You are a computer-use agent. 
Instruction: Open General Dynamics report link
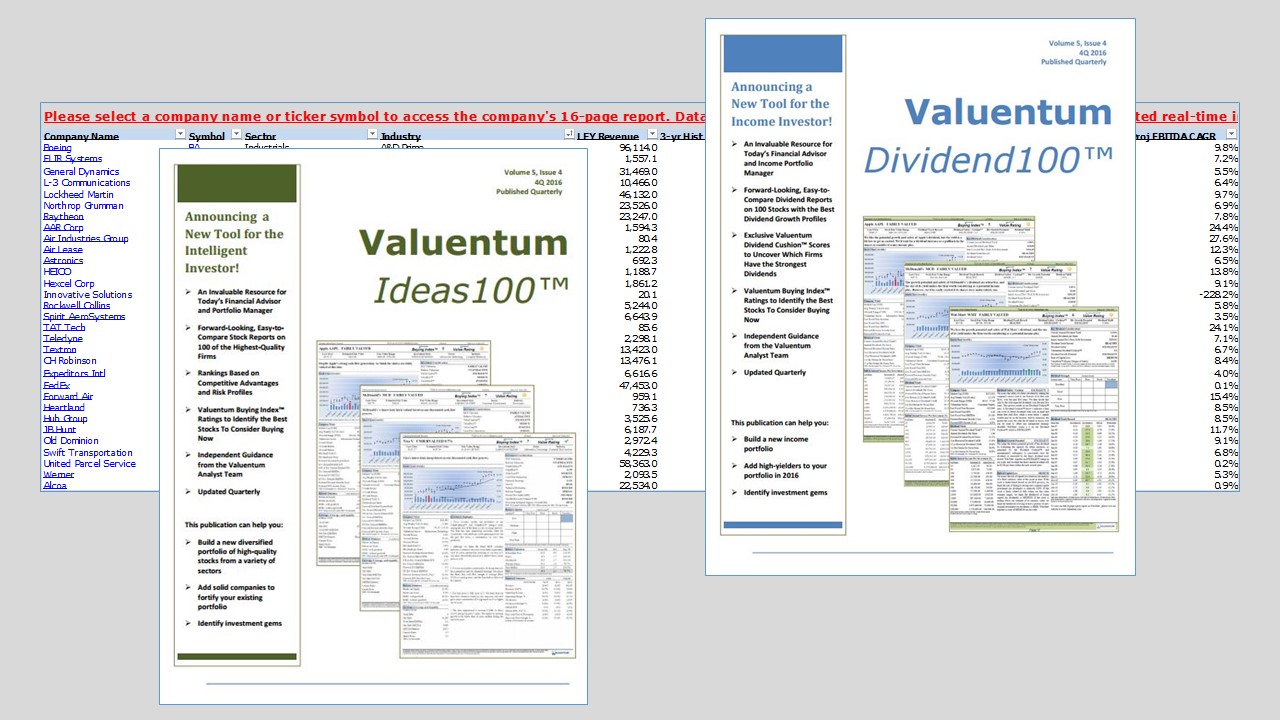click(81, 171)
